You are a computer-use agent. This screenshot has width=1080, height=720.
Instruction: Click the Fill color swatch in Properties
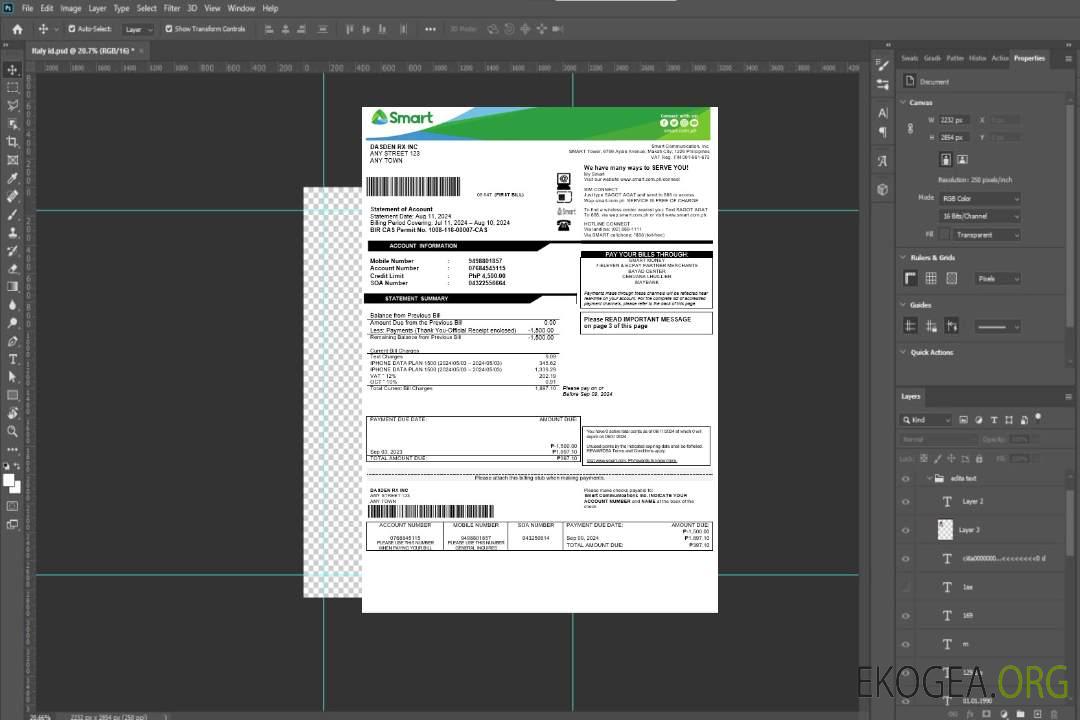tap(945, 235)
